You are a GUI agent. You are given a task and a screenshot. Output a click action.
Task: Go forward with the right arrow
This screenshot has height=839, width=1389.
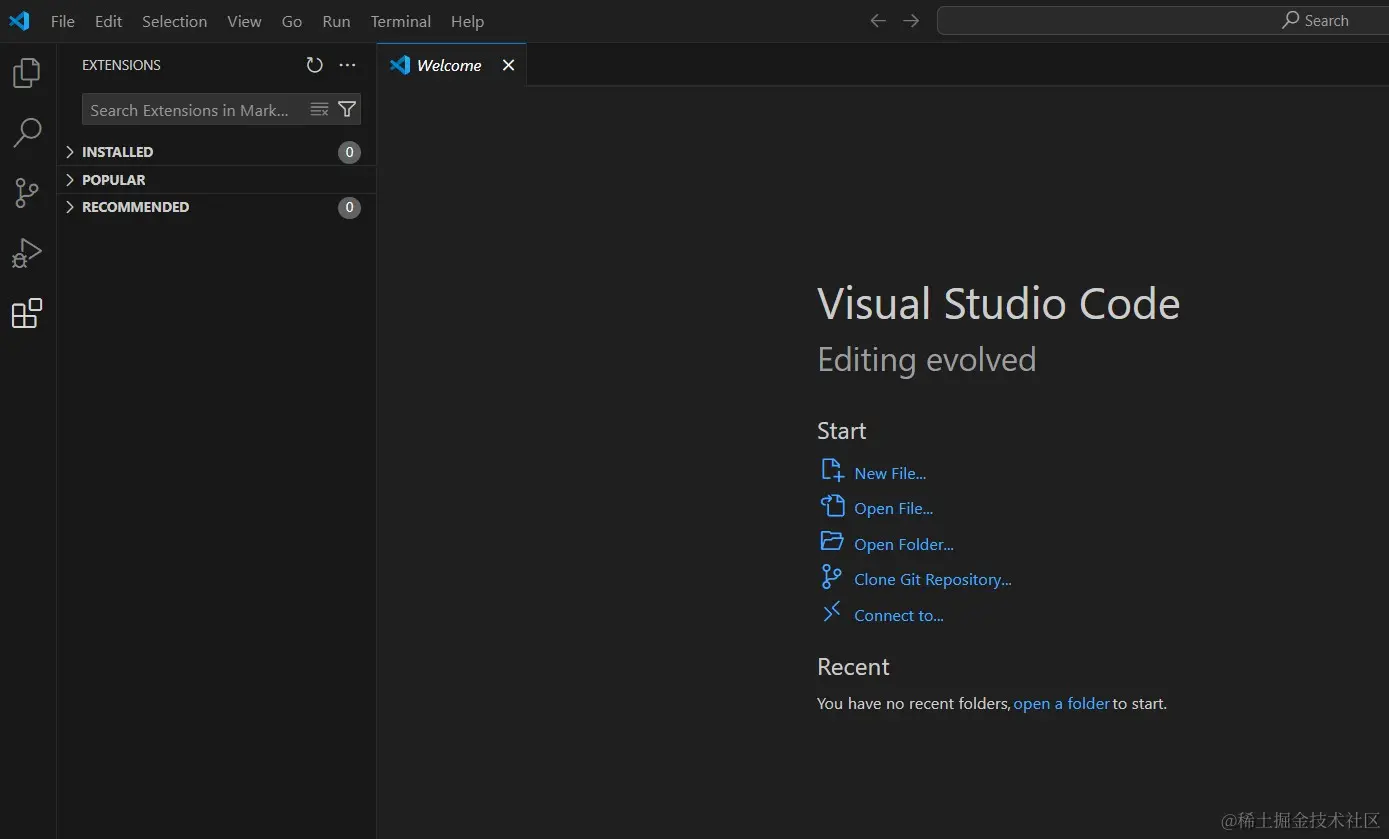pos(910,21)
